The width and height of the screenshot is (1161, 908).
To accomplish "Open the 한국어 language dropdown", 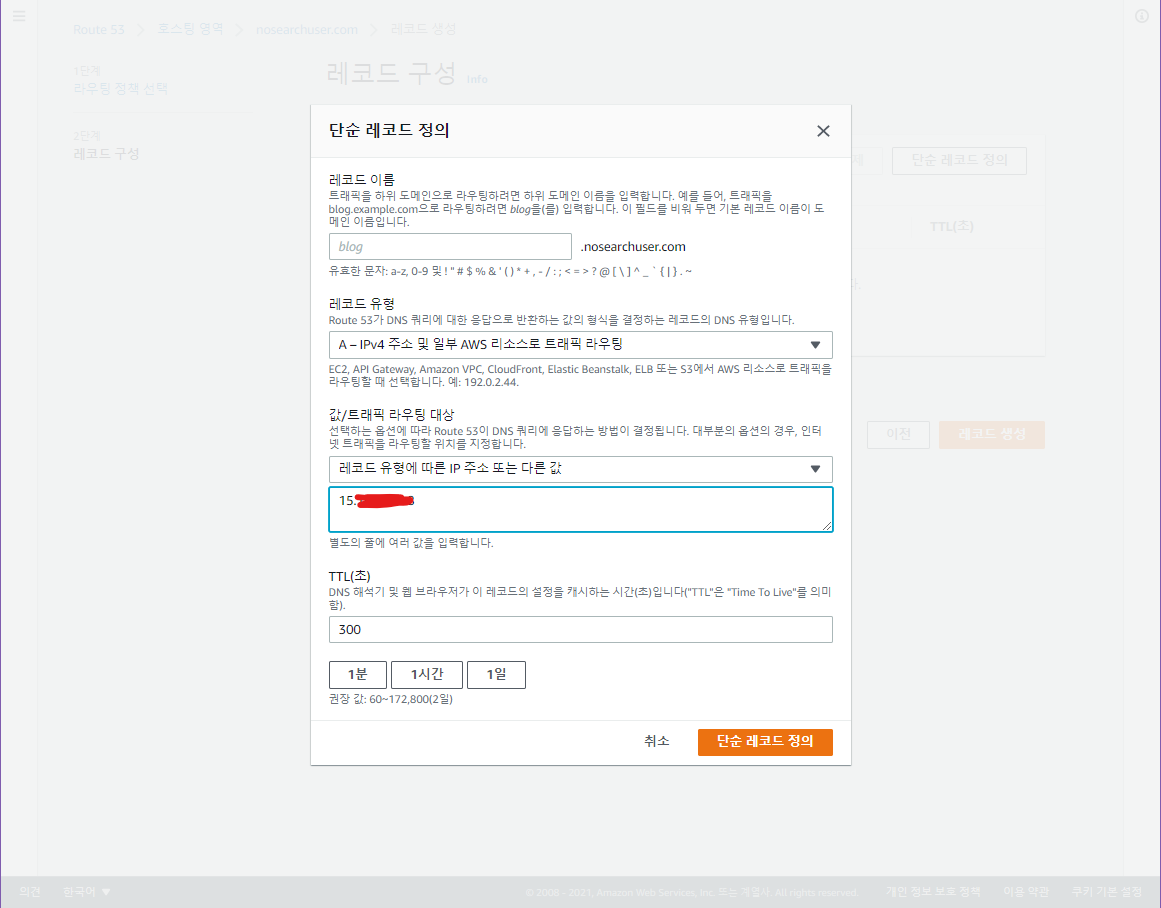I will 87,892.
